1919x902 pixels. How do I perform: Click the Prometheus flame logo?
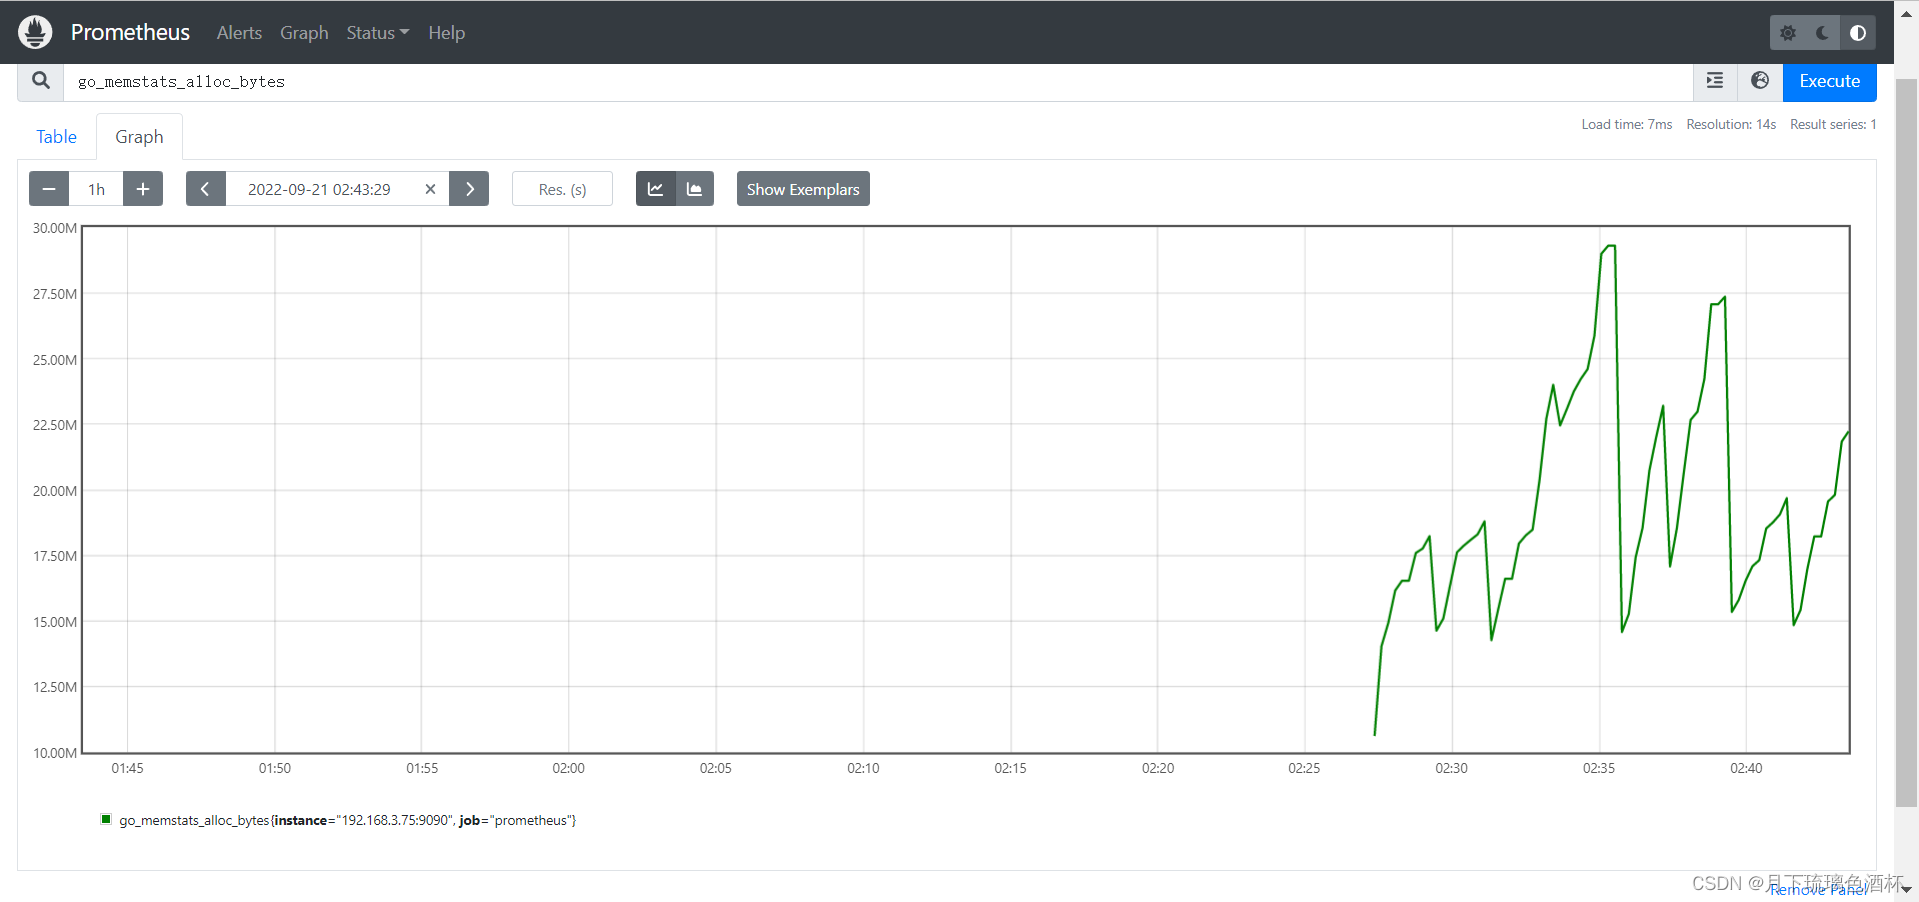click(35, 32)
